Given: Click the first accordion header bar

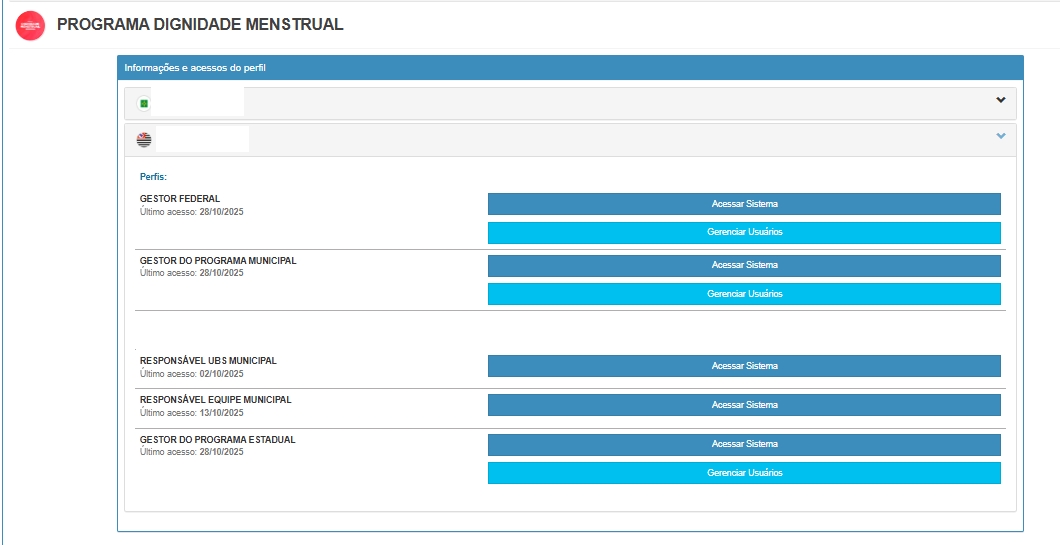Looking at the screenshot, I should coord(600,103).
